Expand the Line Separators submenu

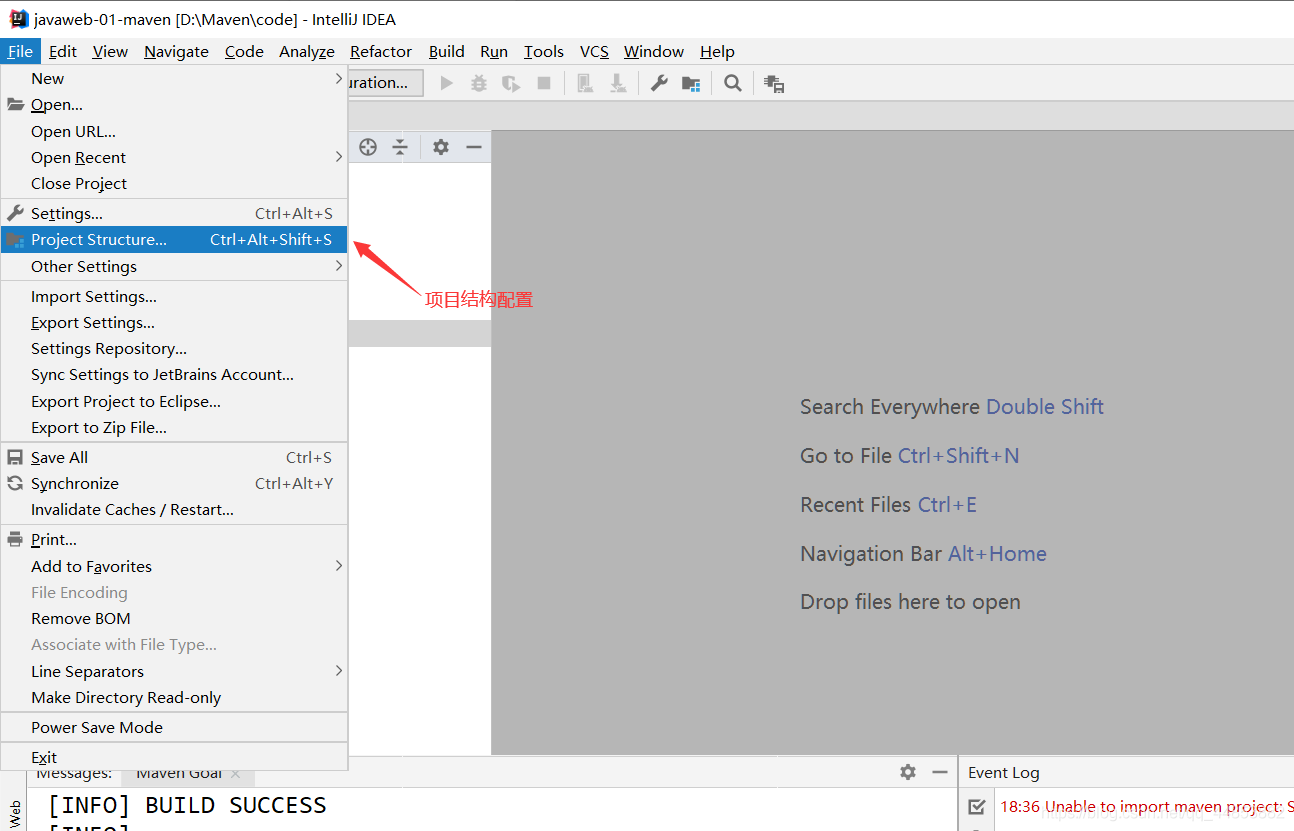point(174,671)
